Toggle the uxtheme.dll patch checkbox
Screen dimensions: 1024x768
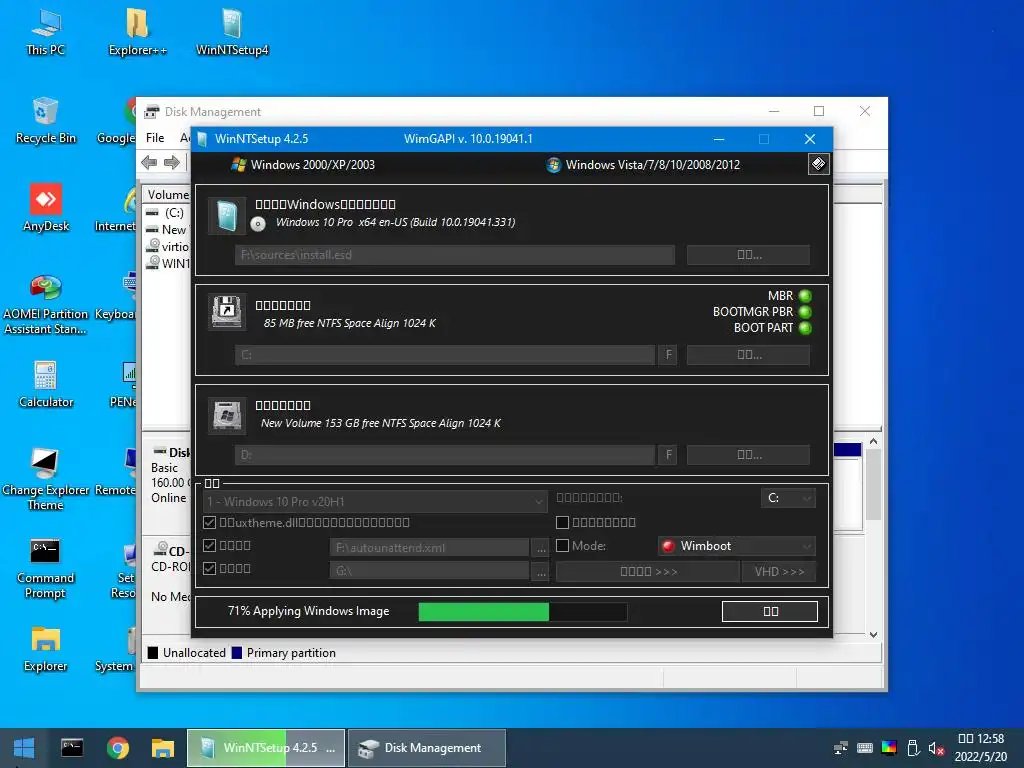210,522
